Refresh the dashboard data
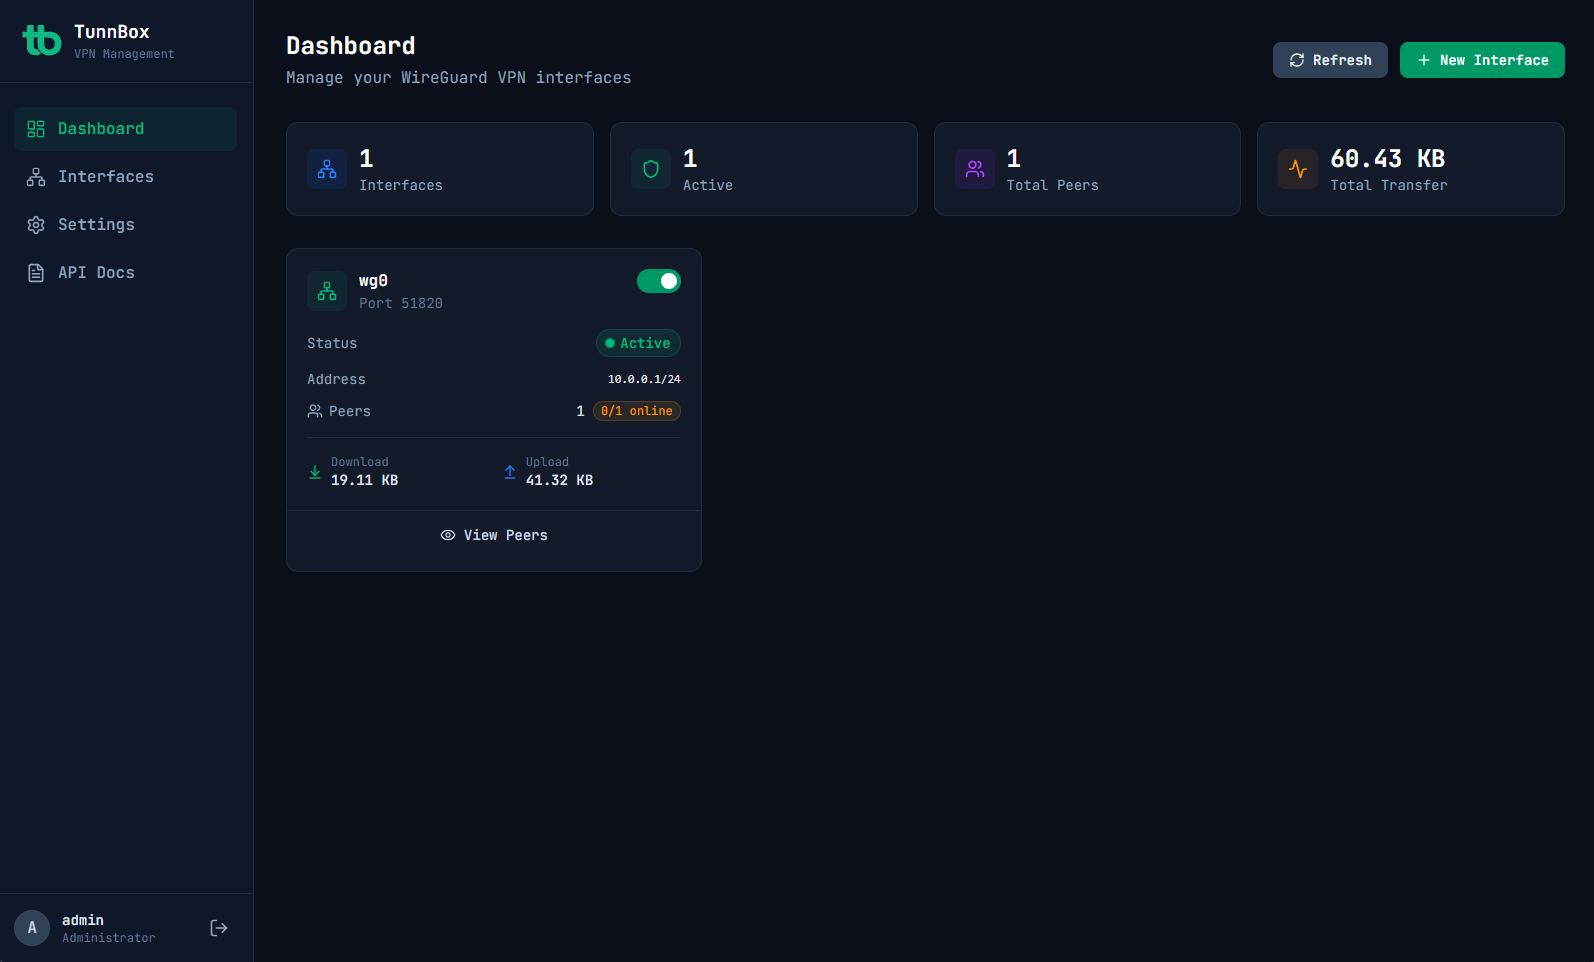 (1330, 60)
